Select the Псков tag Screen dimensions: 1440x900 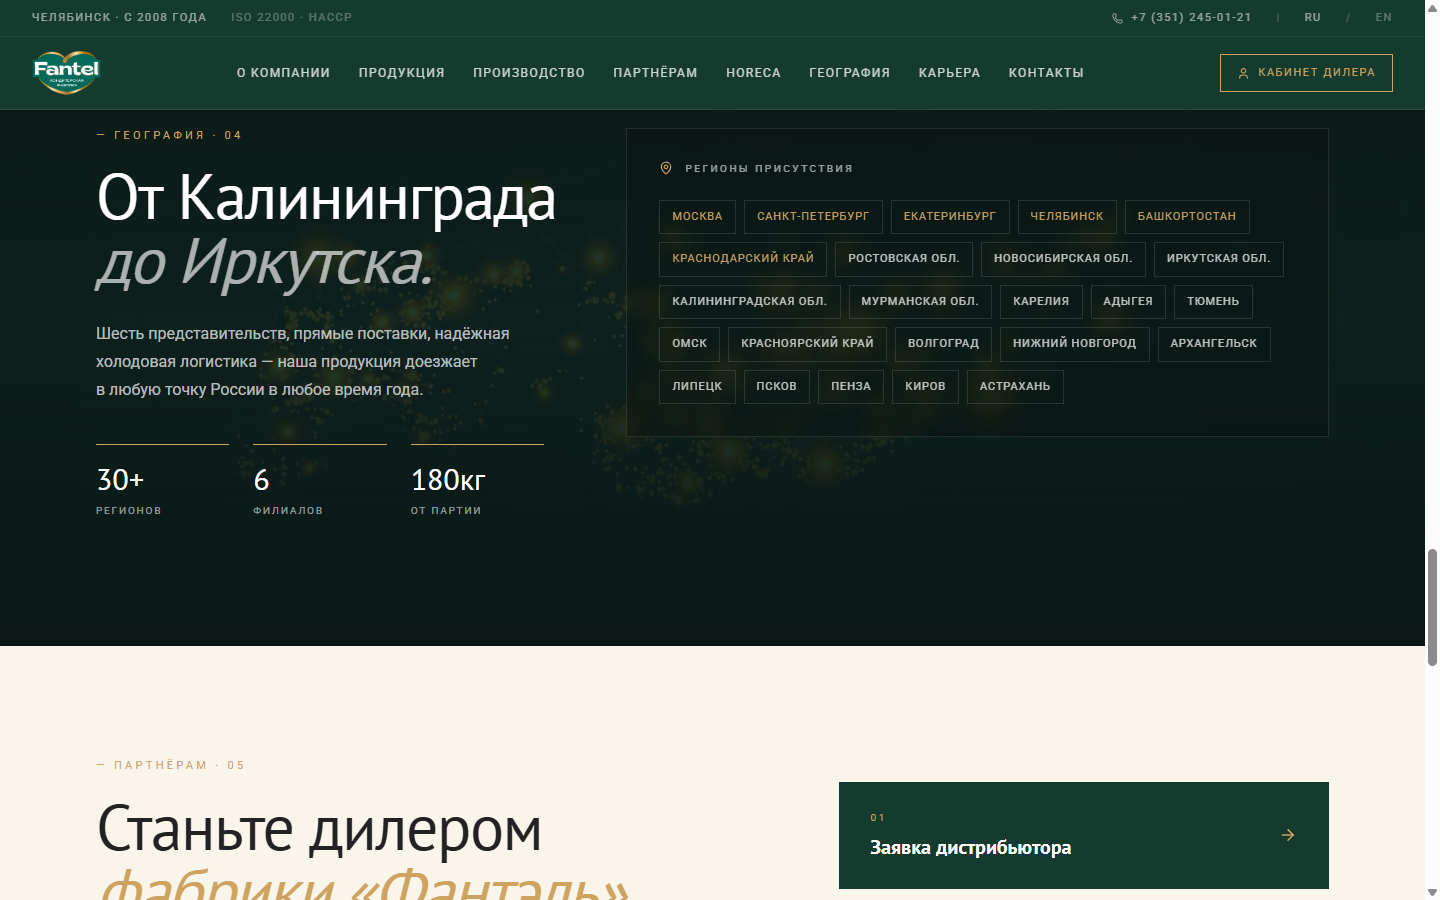[777, 387]
